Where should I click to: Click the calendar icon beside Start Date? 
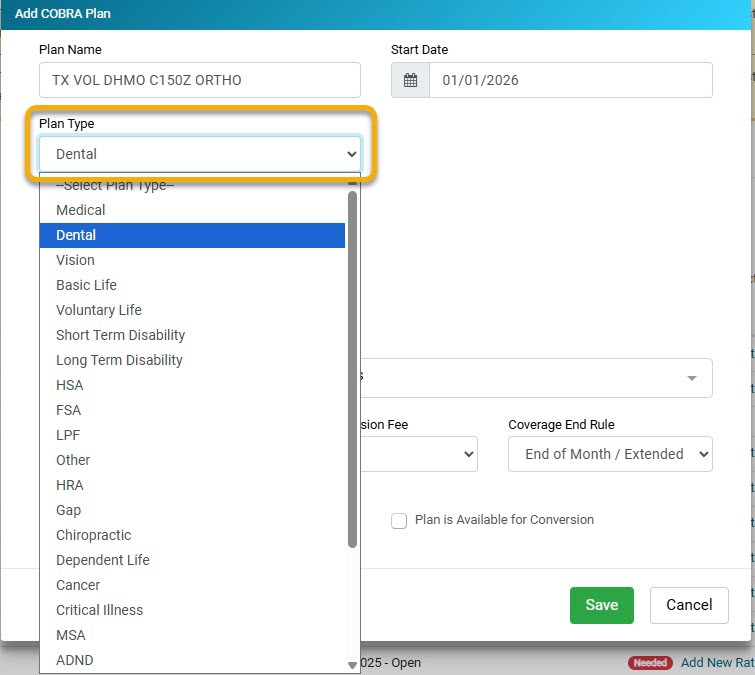410,80
